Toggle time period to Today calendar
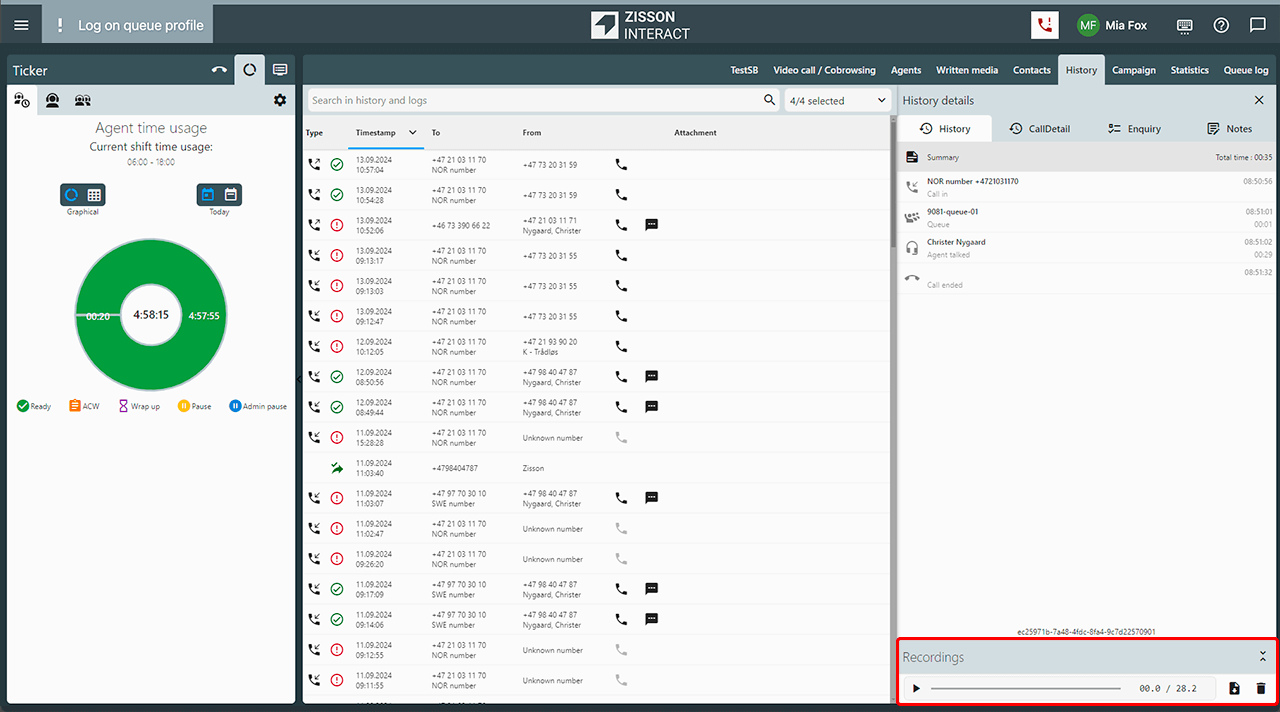The height and width of the screenshot is (712, 1280). (x=208, y=195)
